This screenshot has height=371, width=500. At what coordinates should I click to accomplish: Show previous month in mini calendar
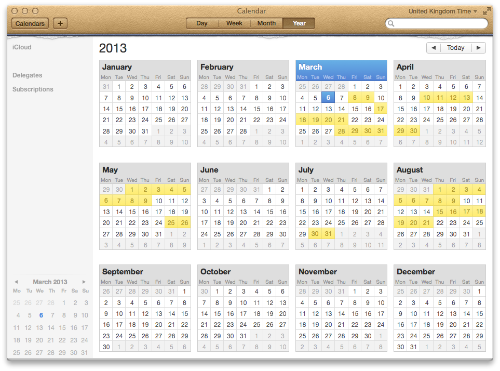pyautogui.click(x=16, y=282)
